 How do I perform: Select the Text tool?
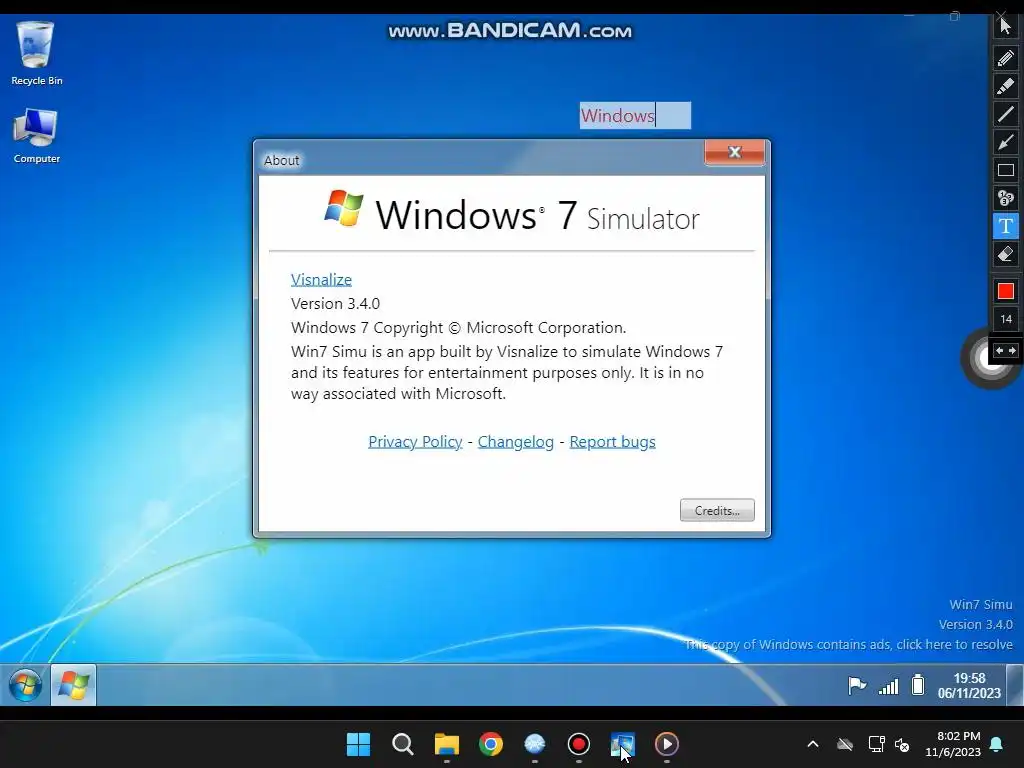pyautogui.click(x=1006, y=226)
